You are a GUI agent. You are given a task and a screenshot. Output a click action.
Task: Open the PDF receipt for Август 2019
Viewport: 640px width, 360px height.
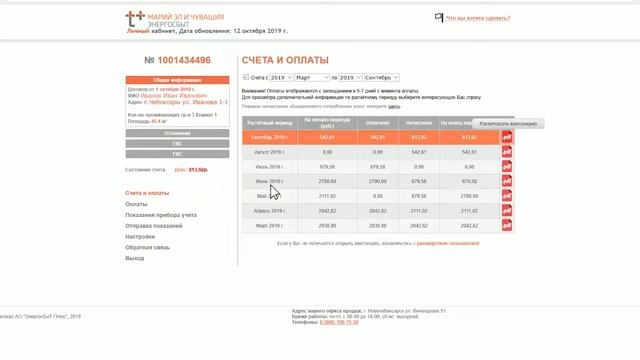click(507, 152)
